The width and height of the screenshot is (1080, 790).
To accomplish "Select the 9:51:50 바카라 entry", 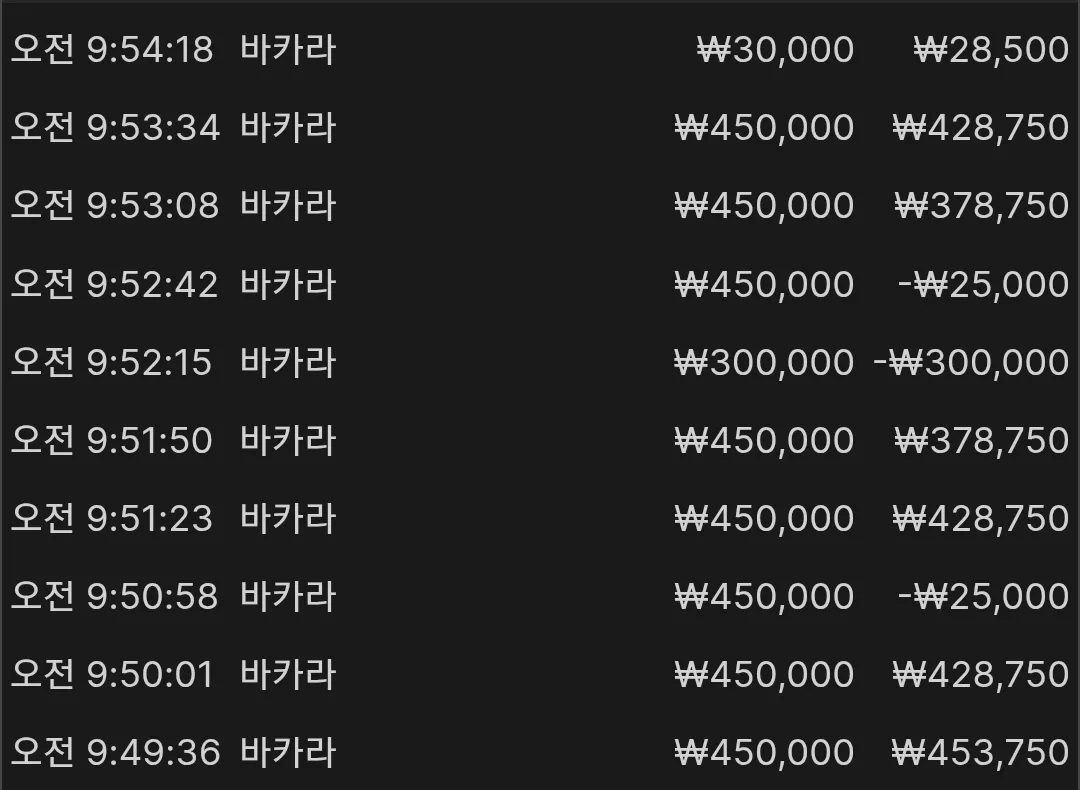I will click(x=540, y=439).
